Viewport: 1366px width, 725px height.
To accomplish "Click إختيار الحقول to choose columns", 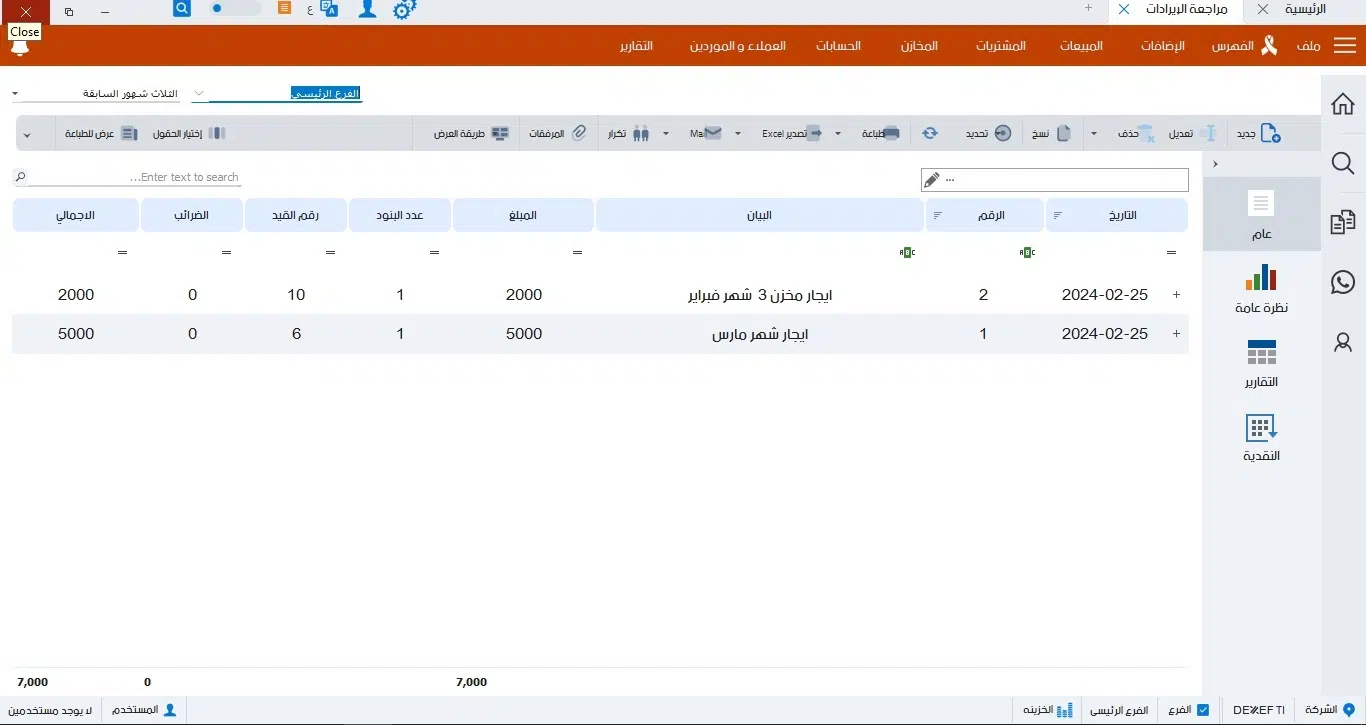I will click(177, 133).
